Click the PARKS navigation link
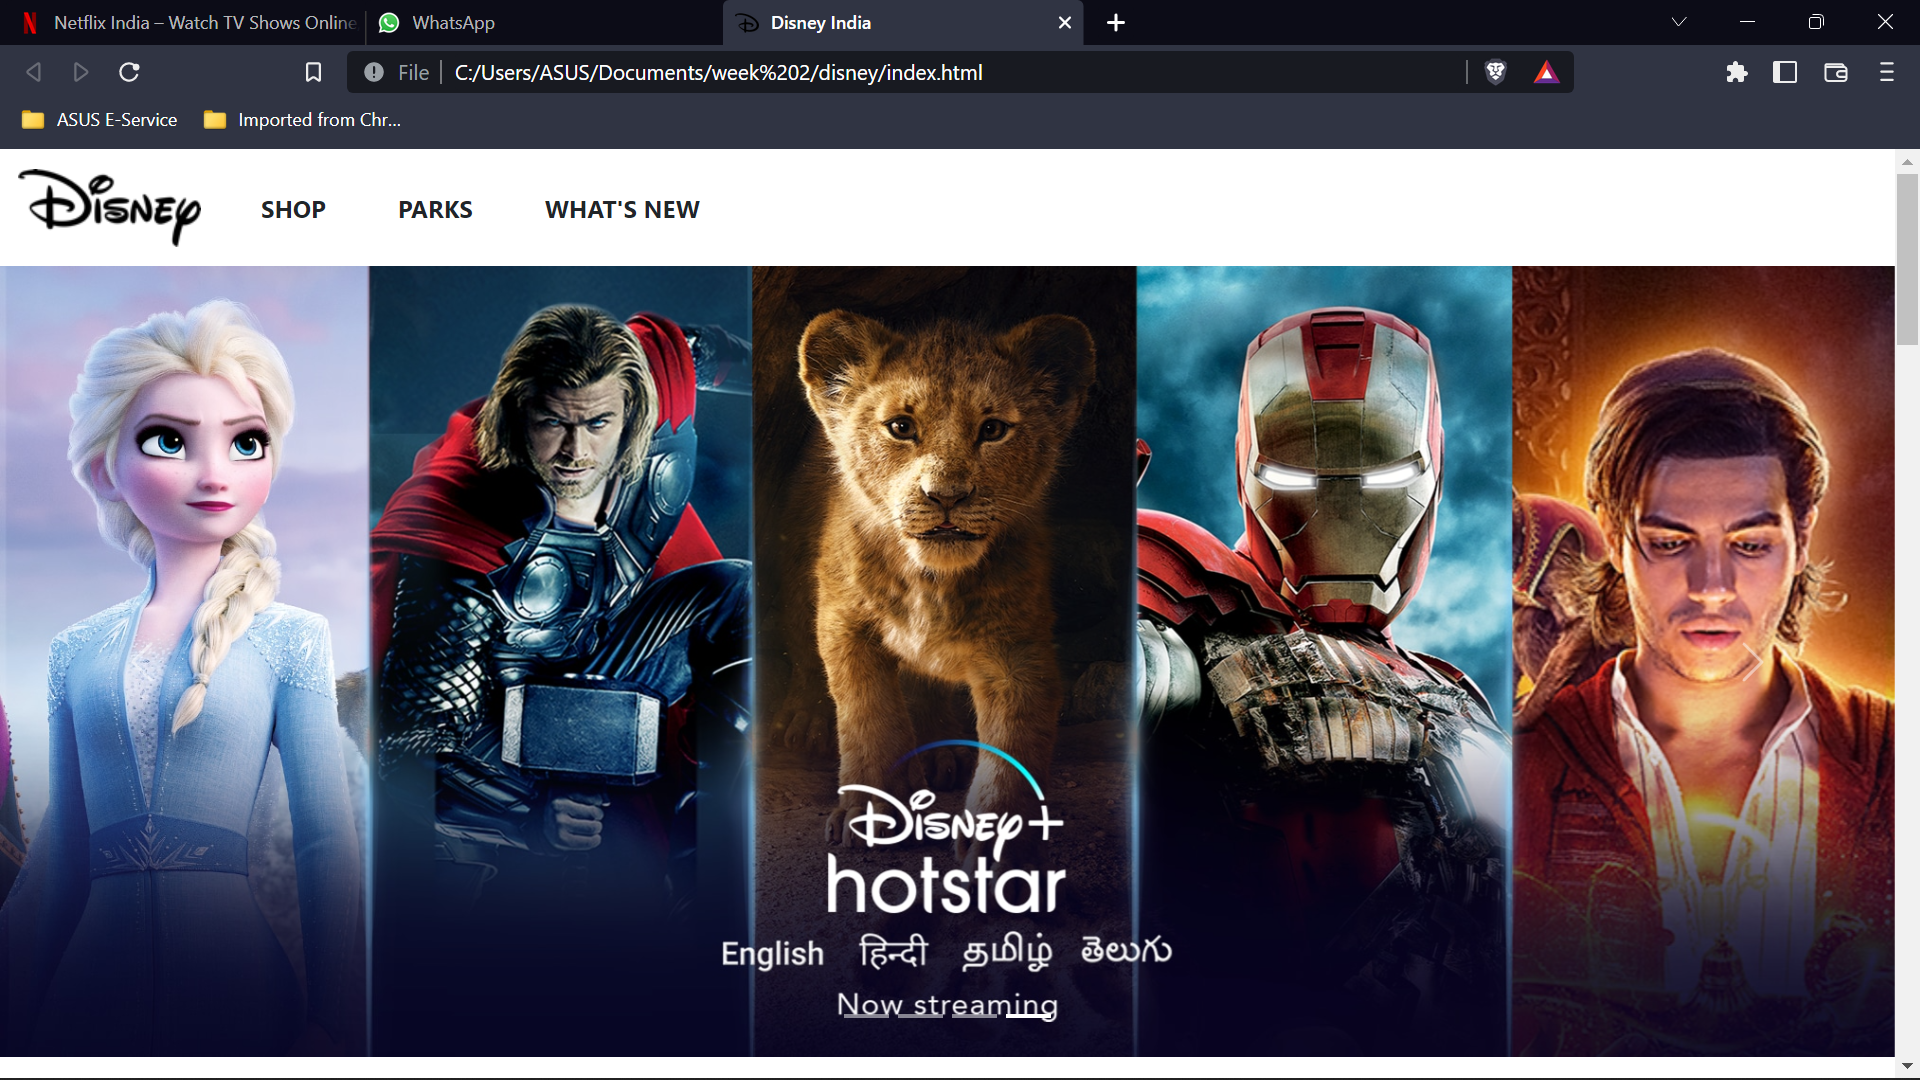Screen dimensions: 1920x1080 click(435, 210)
